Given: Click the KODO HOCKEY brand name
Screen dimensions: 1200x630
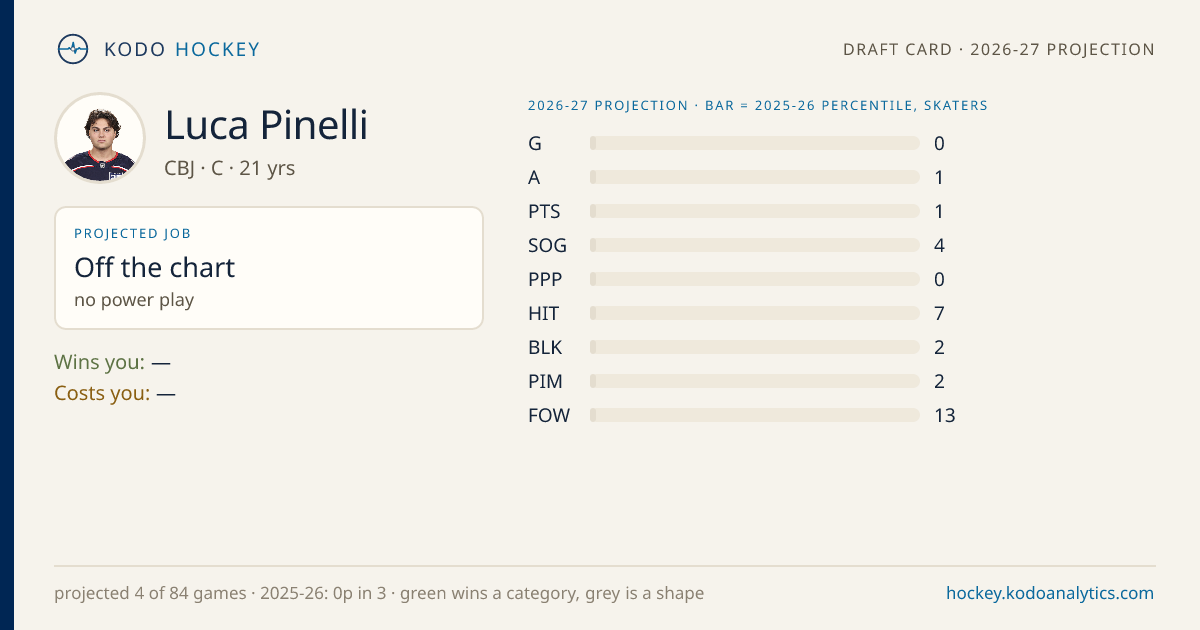Looking at the screenshot, I should [x=182, y=49].
